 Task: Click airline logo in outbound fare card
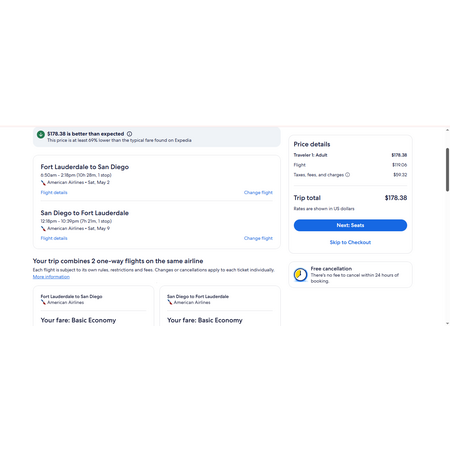[x=43, y=302]
